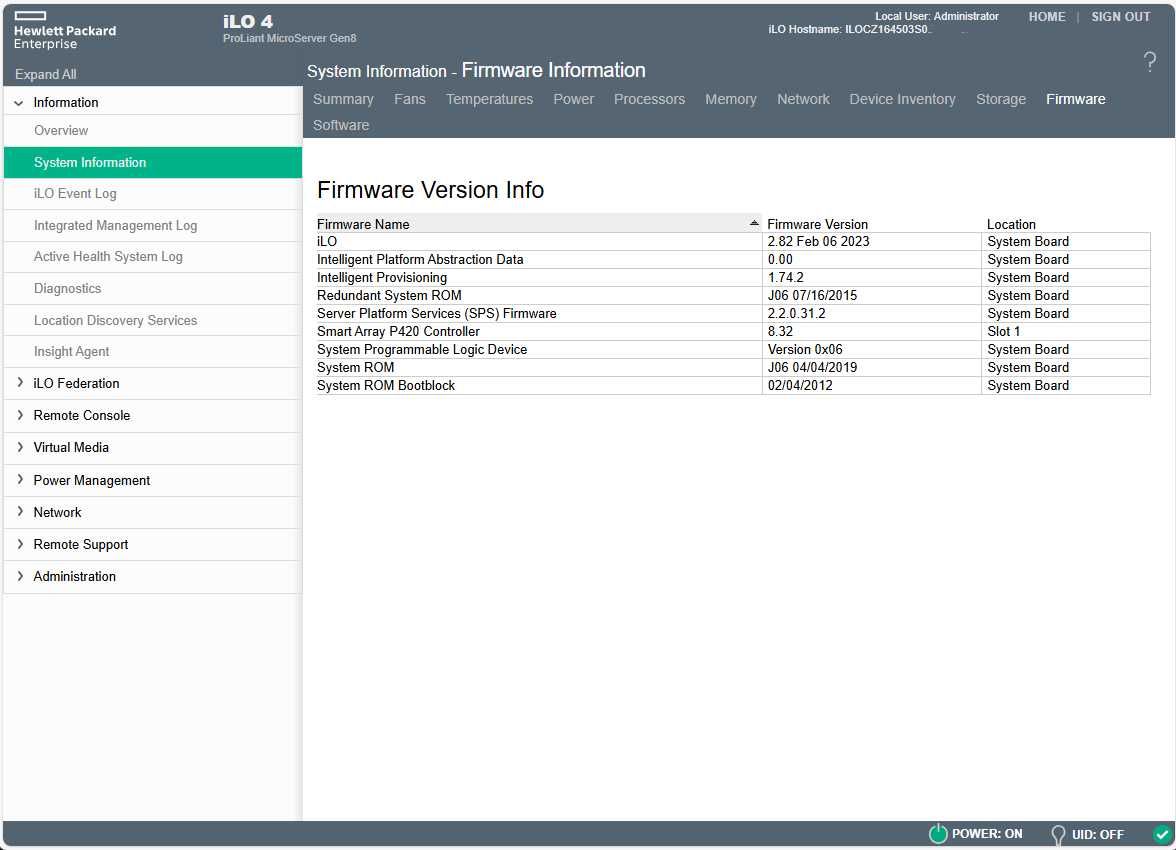Select System ROM Bootblock row name
The image size is (1176, 850).
[x=386, y=386]
